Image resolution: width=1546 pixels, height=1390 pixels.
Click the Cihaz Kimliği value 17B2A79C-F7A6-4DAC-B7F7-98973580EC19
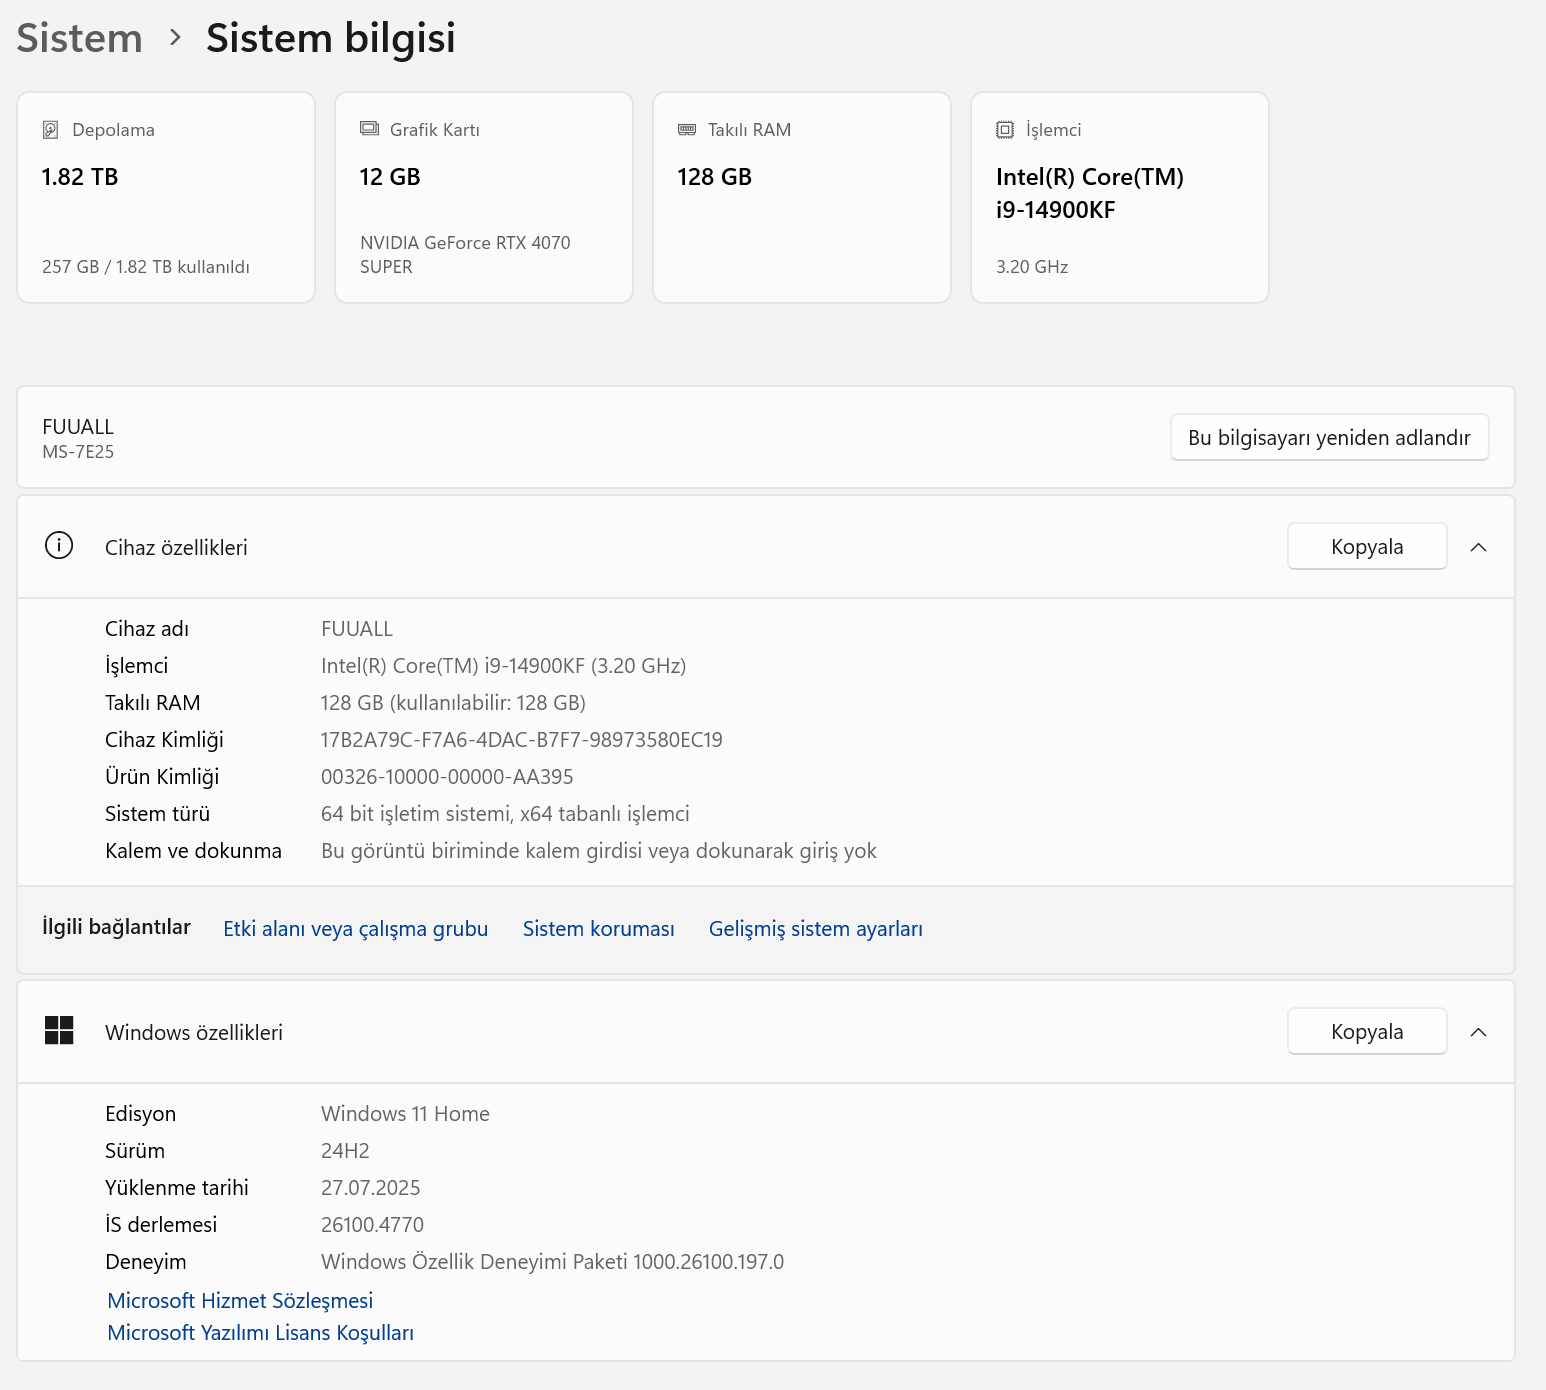click(x=521, y=740)
